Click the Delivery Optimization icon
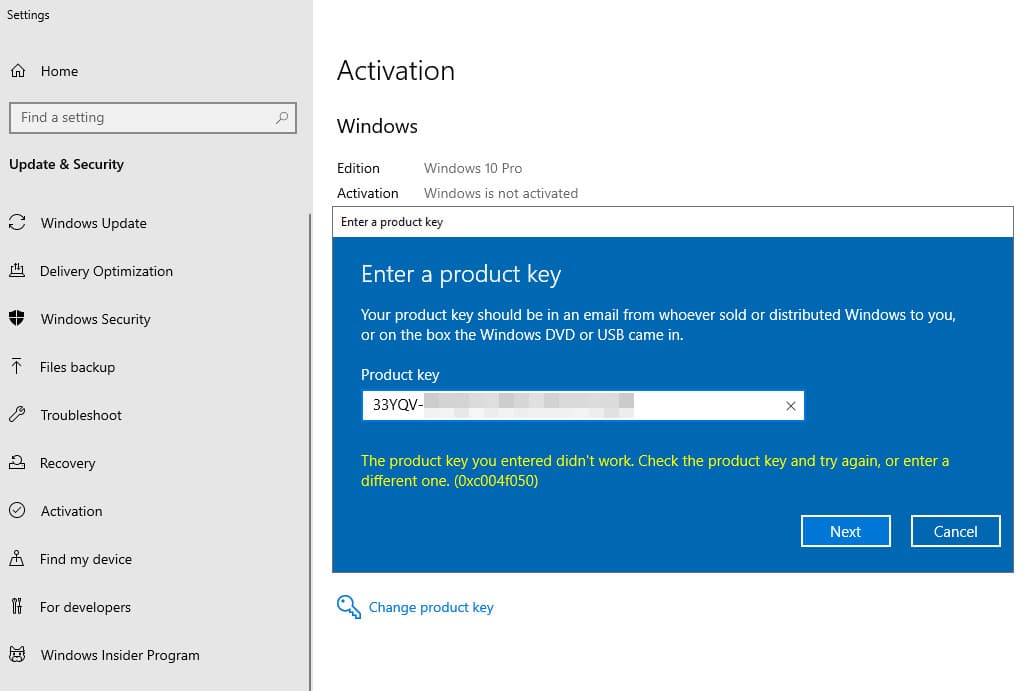 (x=17, y=270)
